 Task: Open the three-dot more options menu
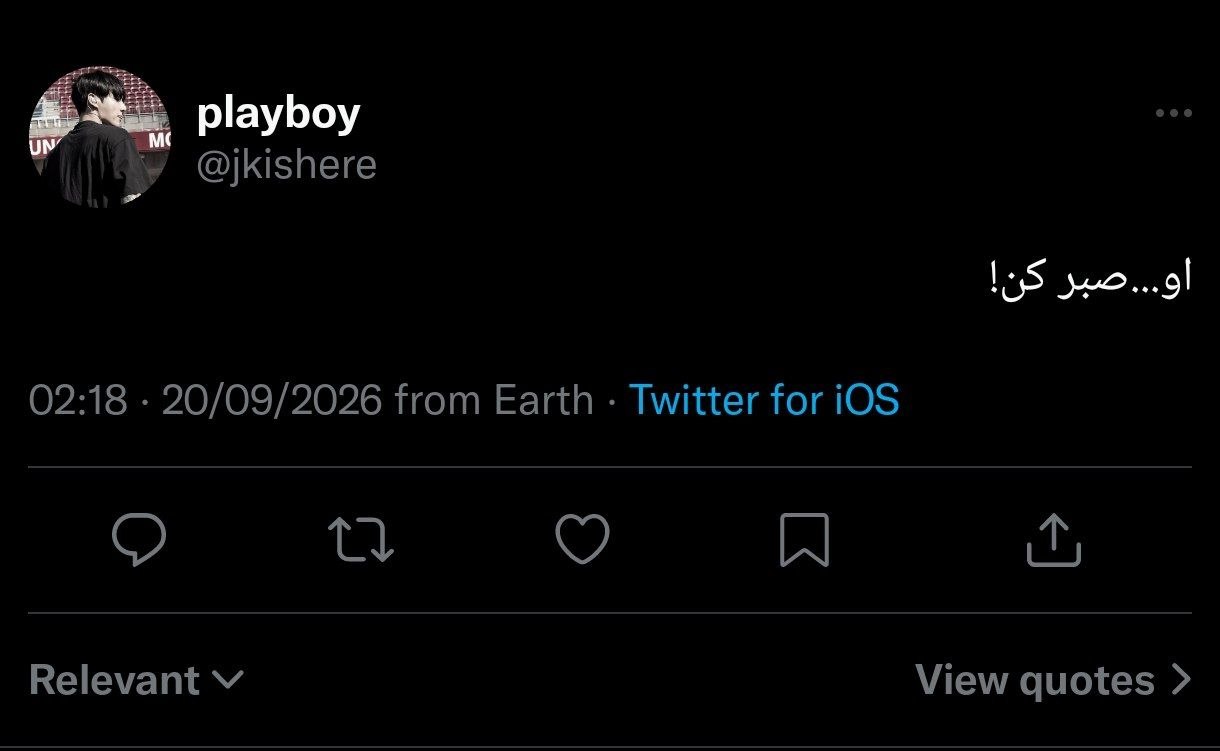pos(1173,114)
